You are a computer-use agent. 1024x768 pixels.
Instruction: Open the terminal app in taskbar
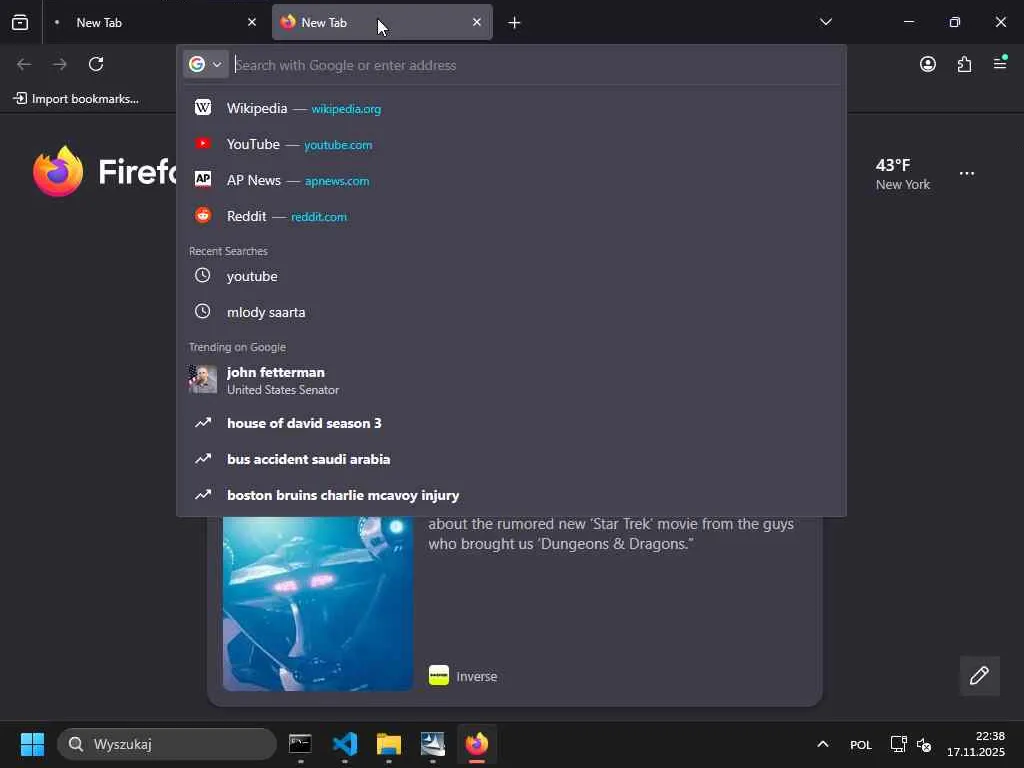pyautogui.click(x=300, y=744)
